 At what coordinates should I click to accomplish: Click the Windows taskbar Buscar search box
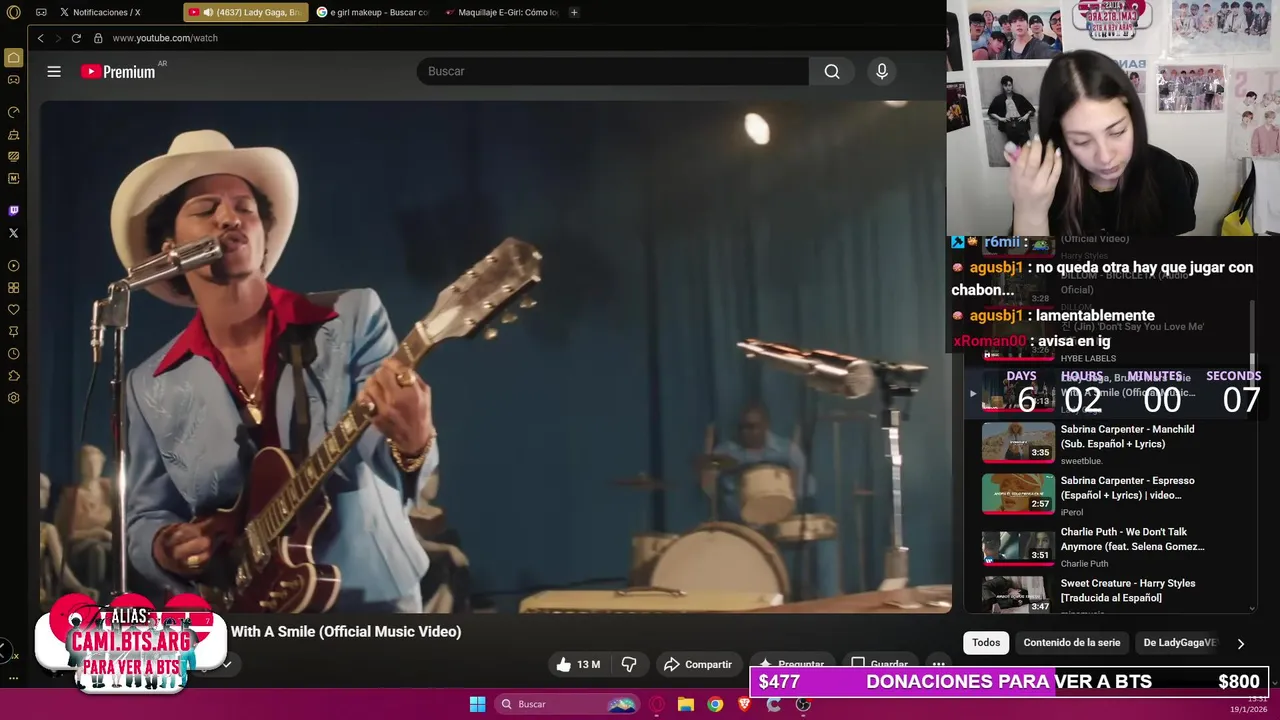(x=567, y=704)
